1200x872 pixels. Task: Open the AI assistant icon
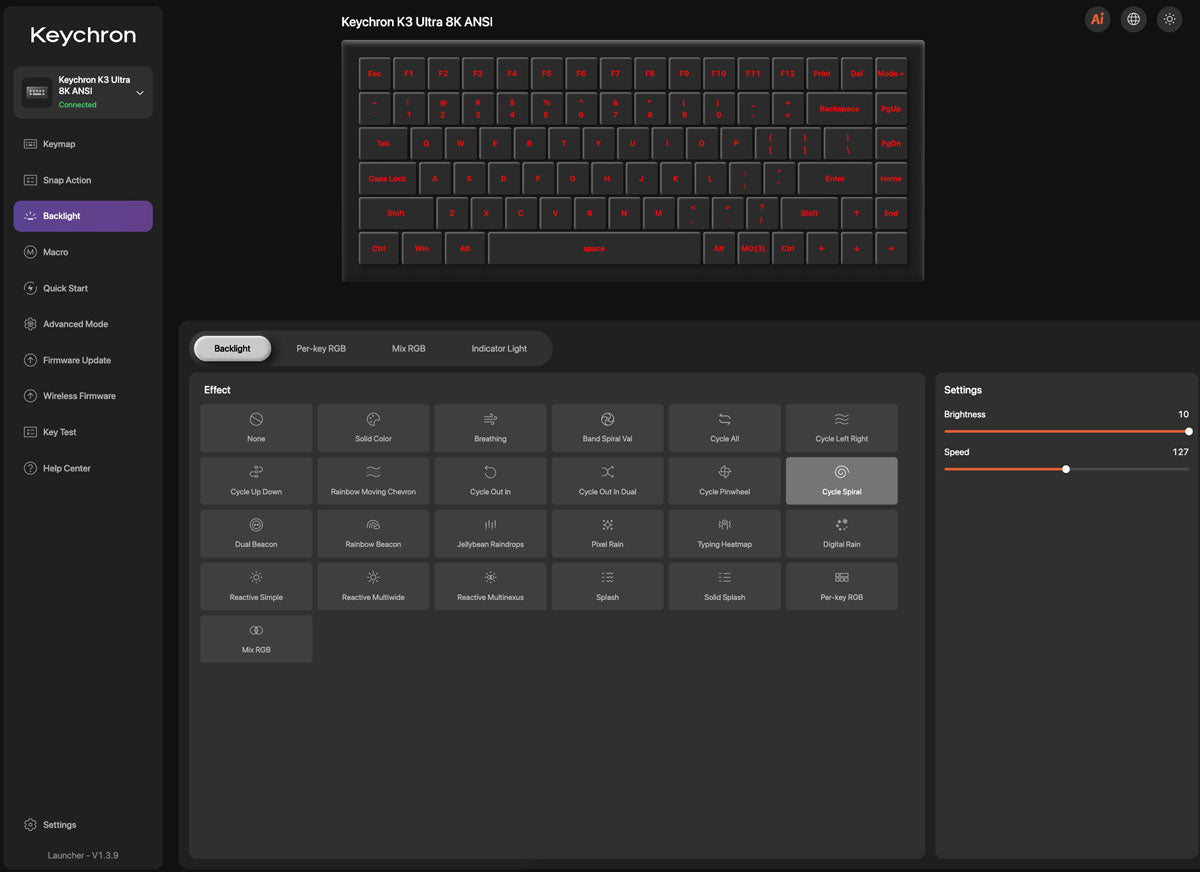point(1098,19)
